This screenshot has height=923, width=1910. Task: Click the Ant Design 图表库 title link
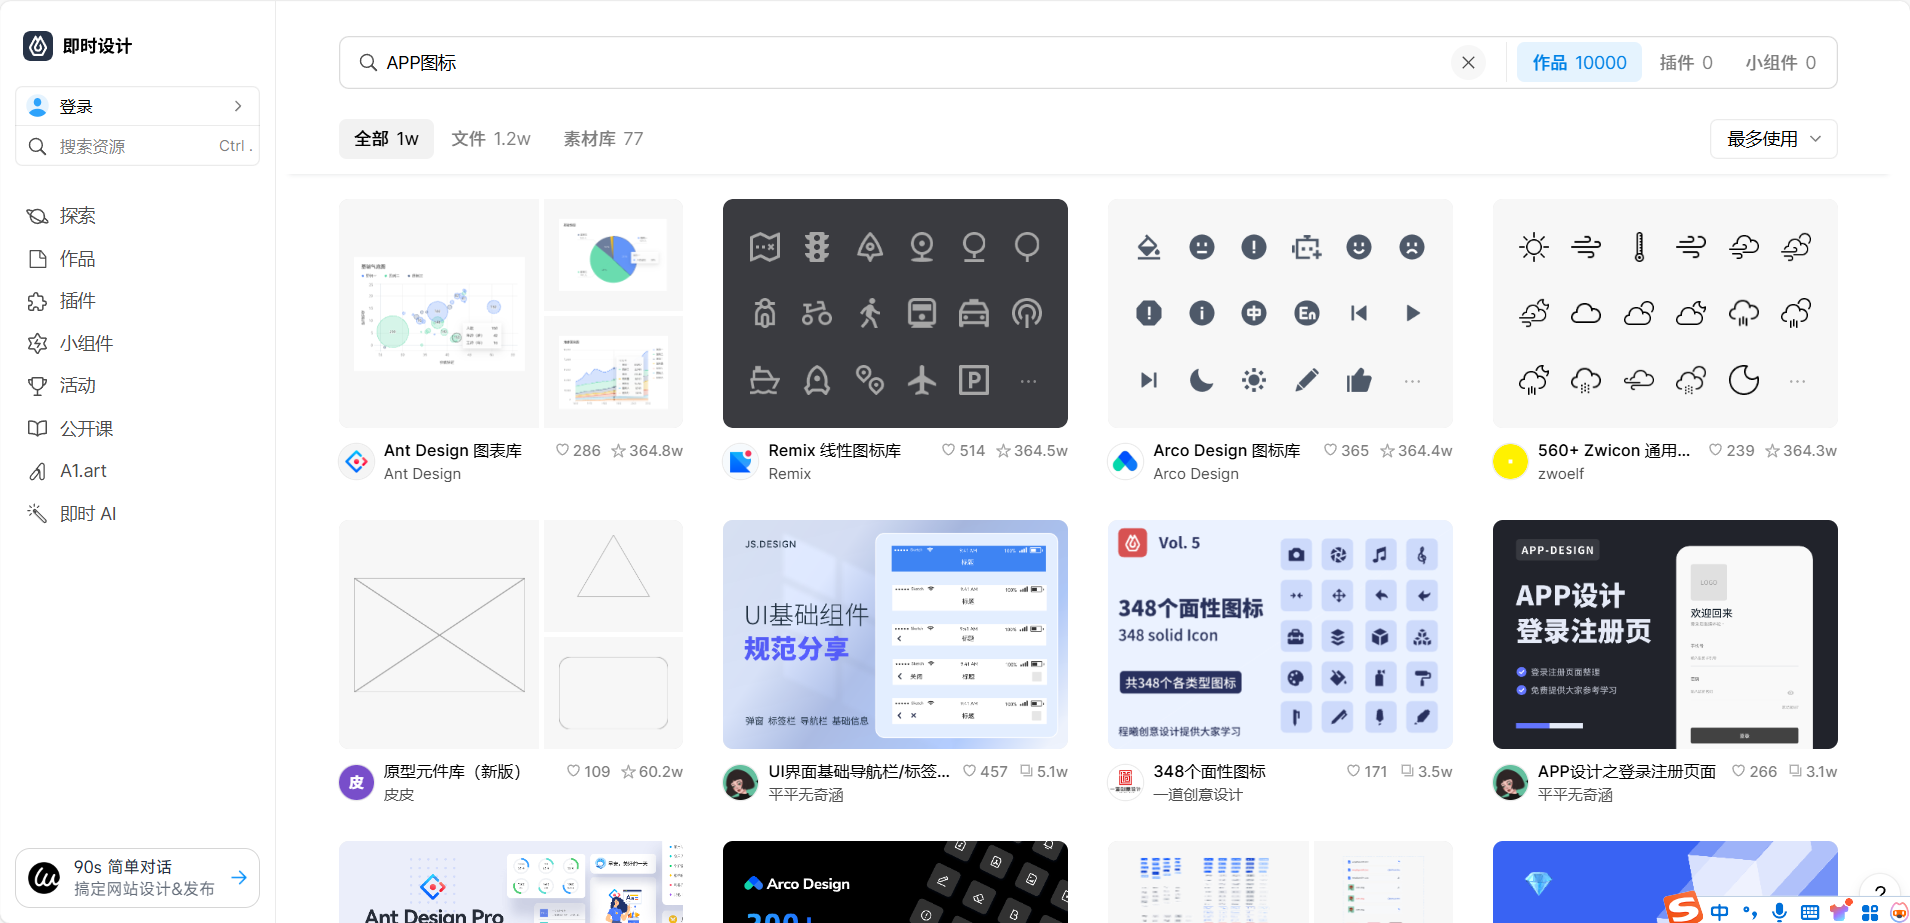[x=453, y=451]
